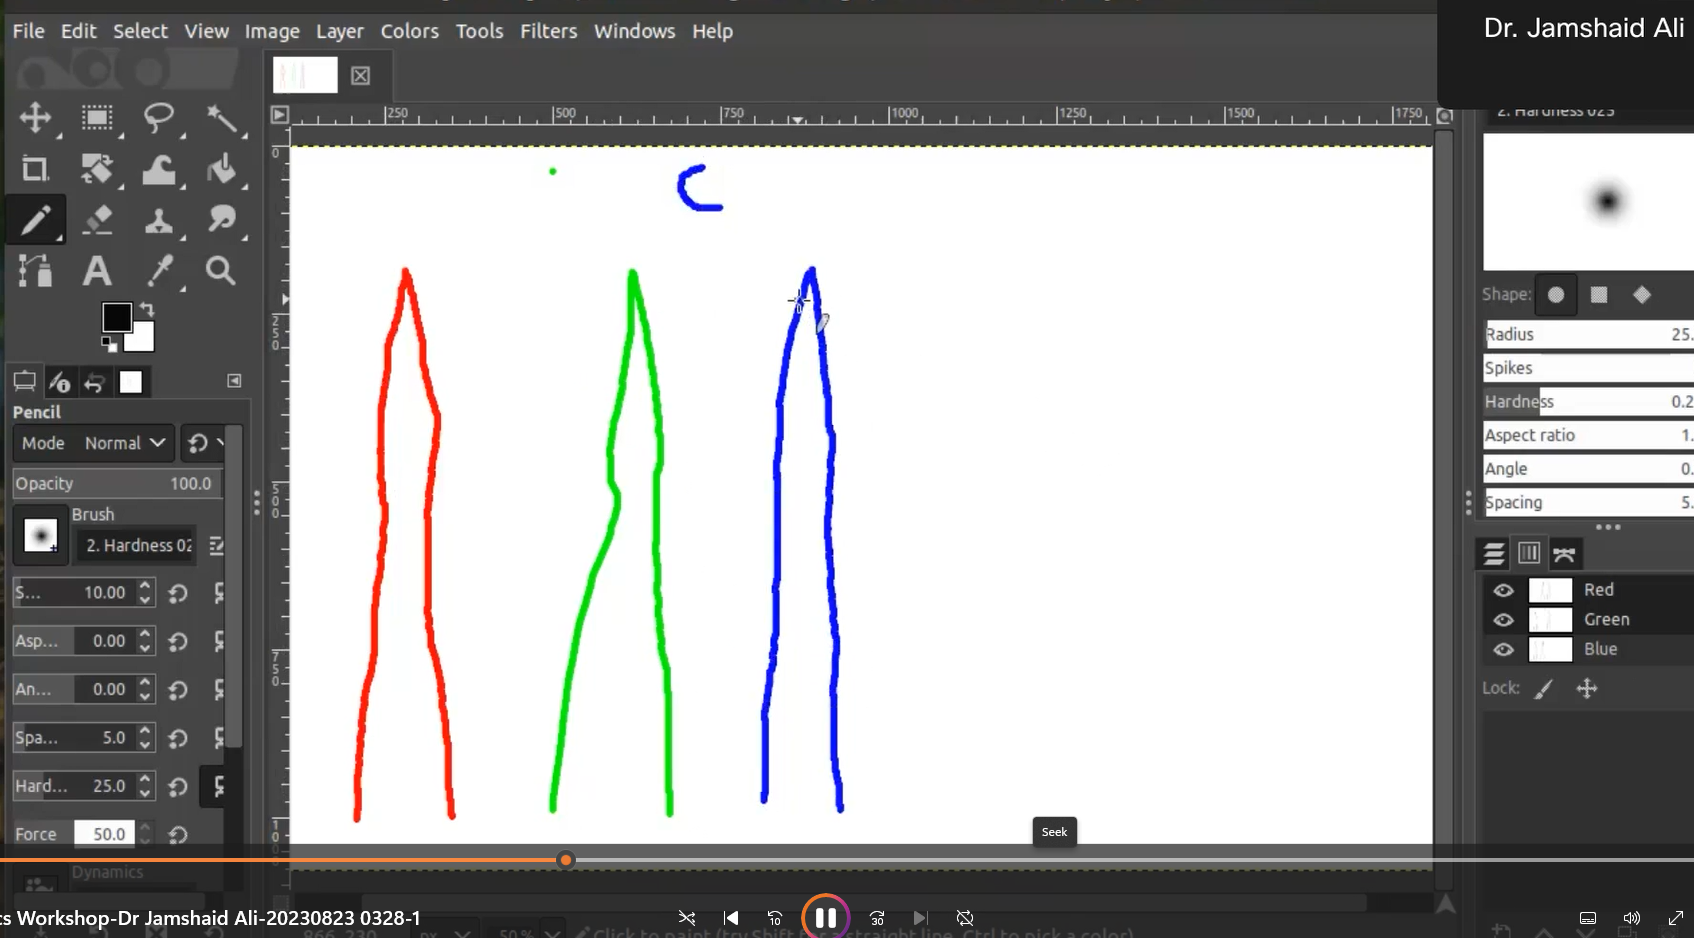Reset Angle value to default

178,690
